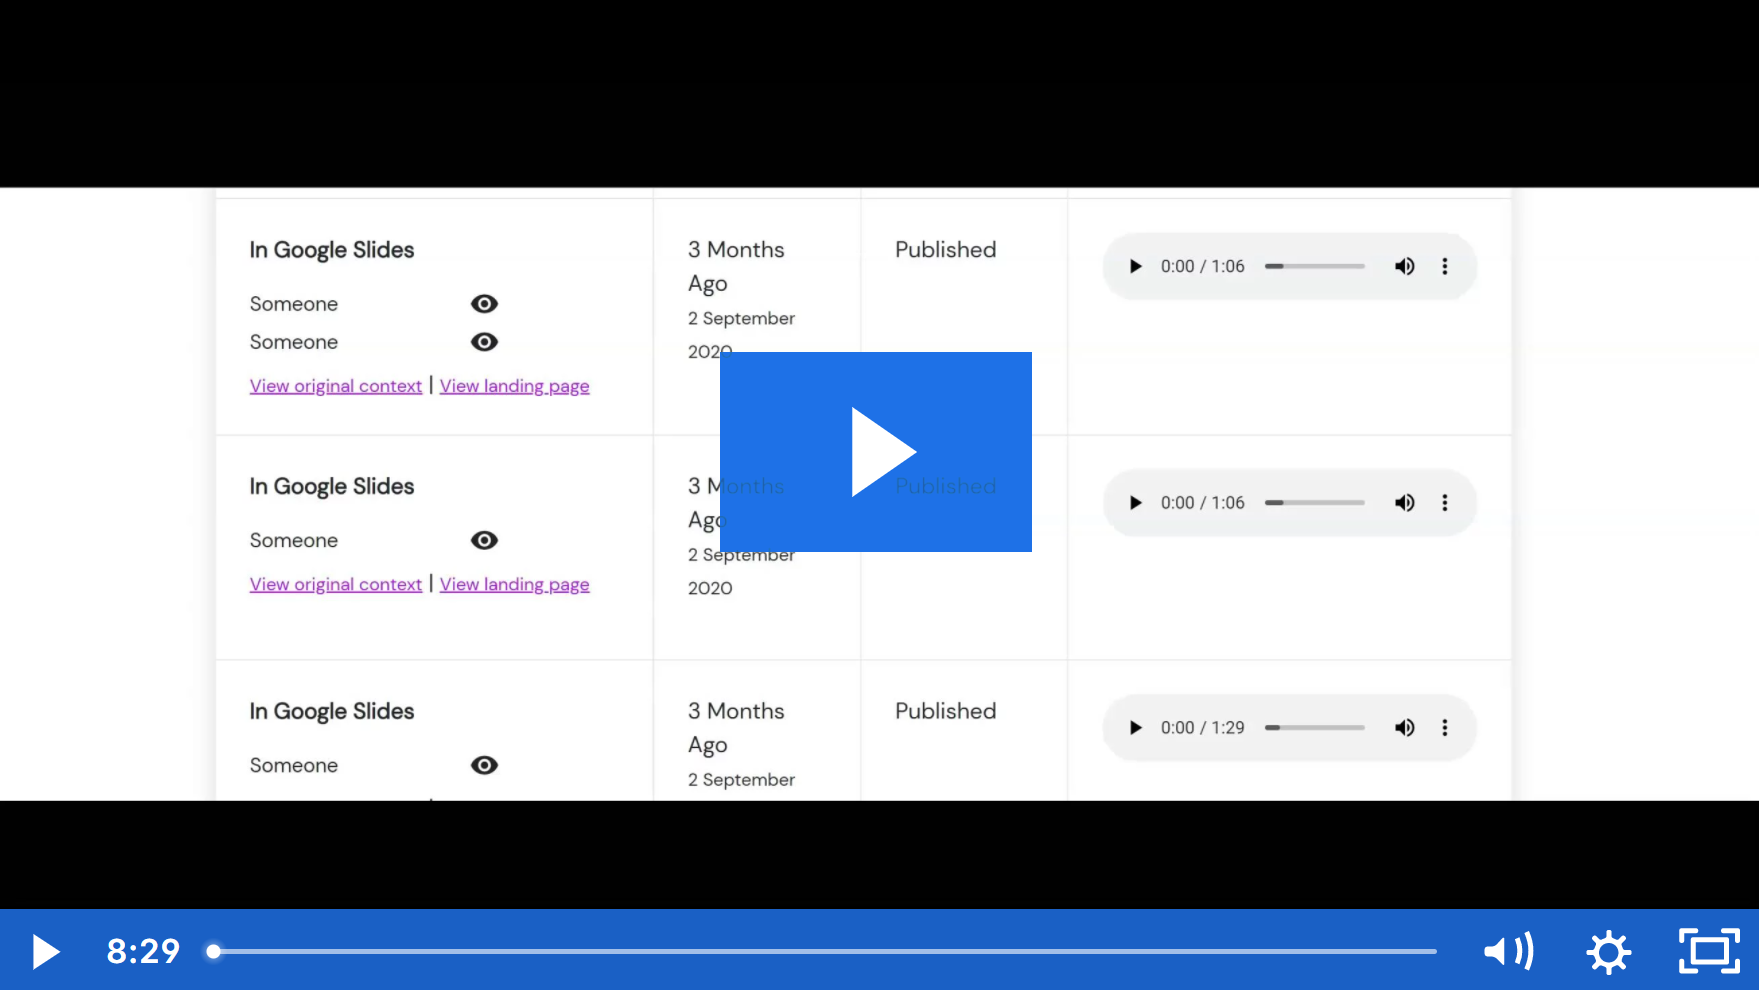The image size is (1761, 990).
Task: Open more options on the middle row's audio player
Action: [x=1445, y=503]
